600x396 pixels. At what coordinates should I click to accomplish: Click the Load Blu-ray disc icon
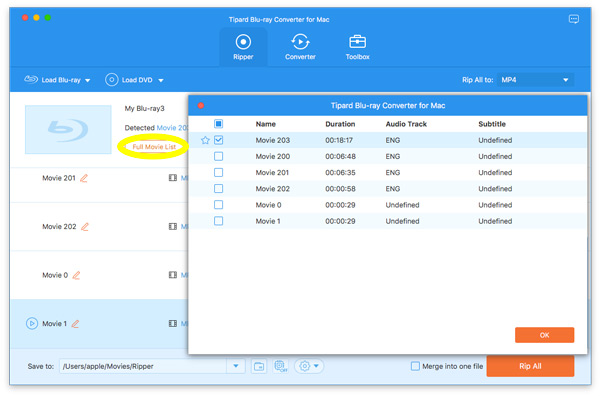click(x=31, y=80)
